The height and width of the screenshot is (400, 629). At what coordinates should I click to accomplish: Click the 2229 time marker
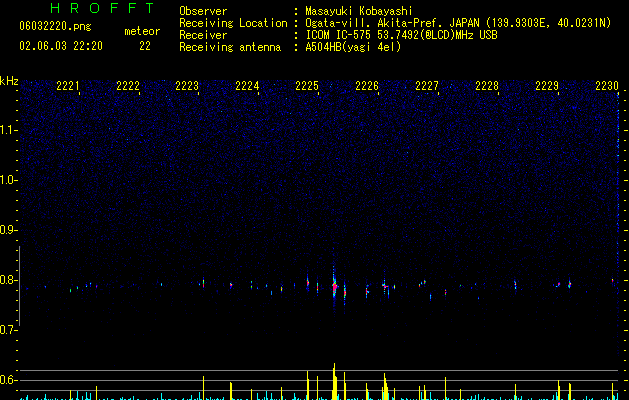pyautogui.click(x=547, y=86)
